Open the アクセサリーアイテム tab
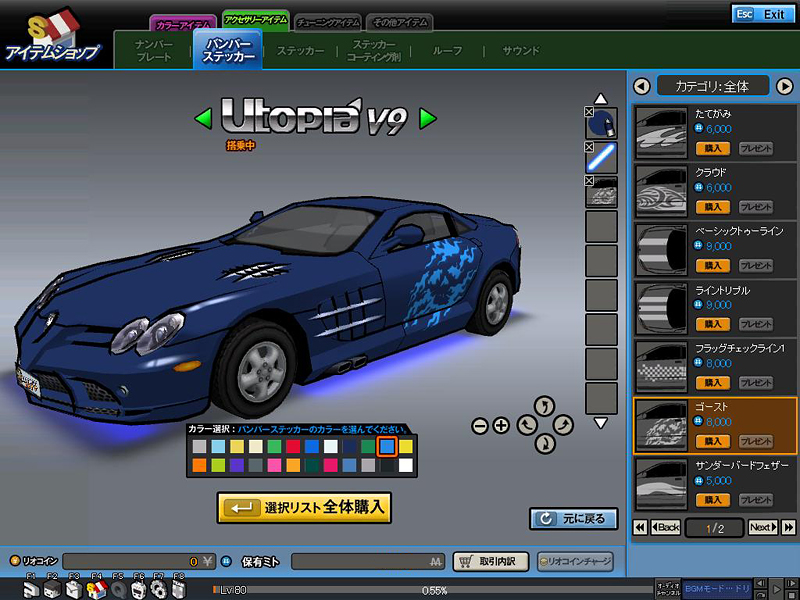The height and width of the screenshot is (600, 800). 256,20
